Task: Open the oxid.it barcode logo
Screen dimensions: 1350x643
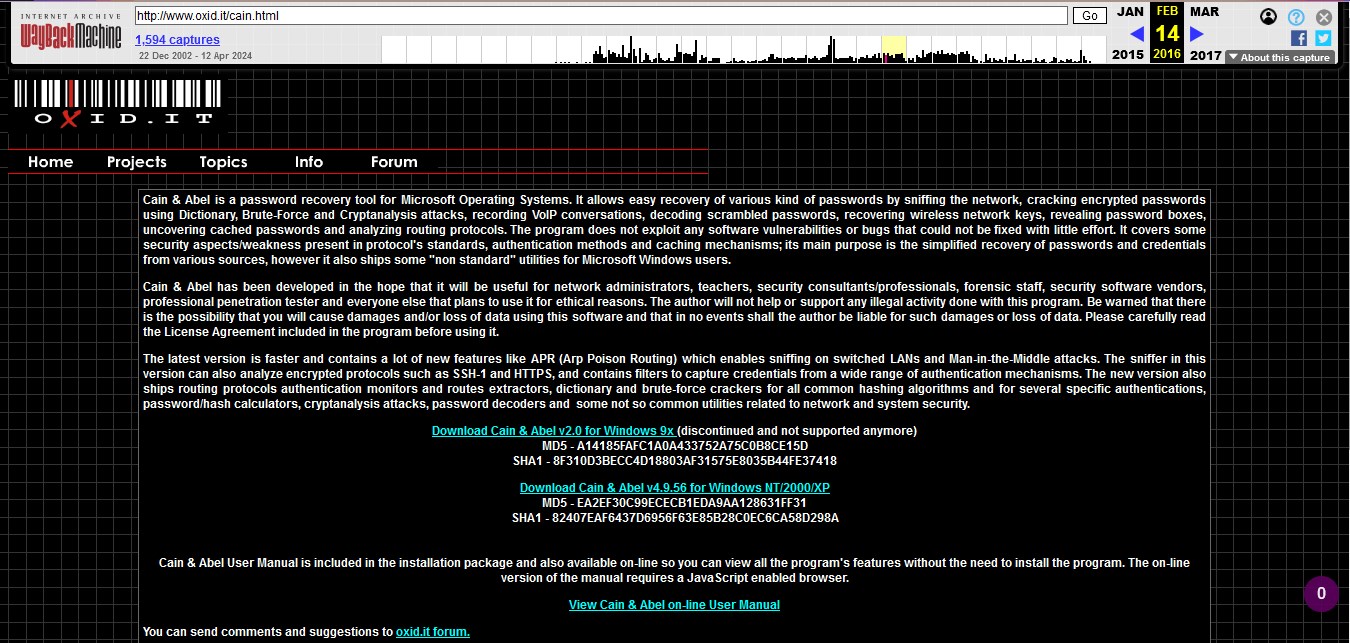Action: point(118,105)
